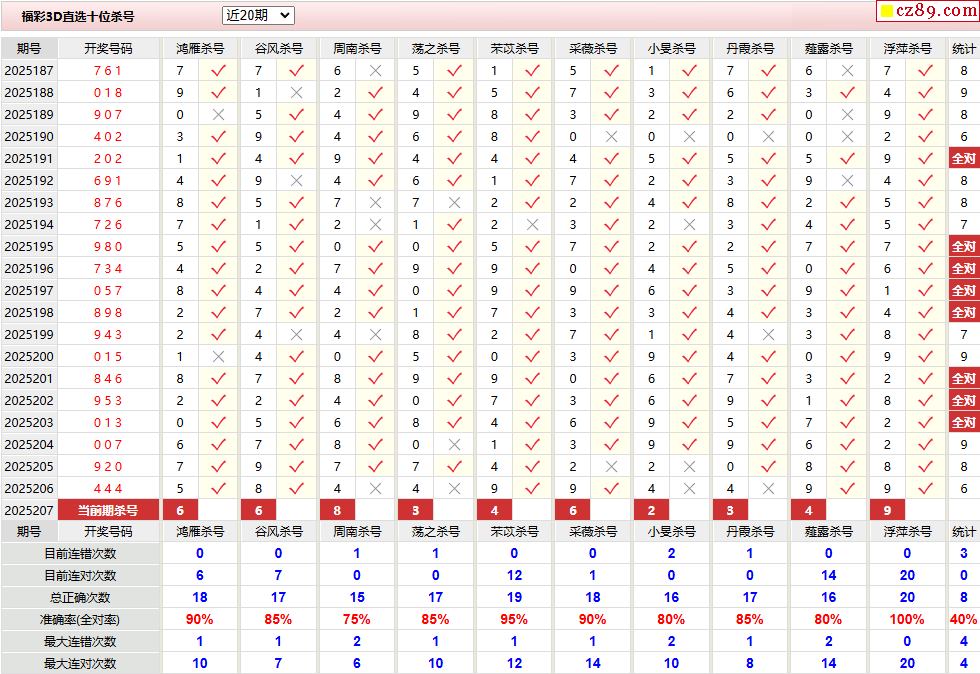
Task: Click current-period 小旻杀号 red number 2
Action: click(651, 510)
